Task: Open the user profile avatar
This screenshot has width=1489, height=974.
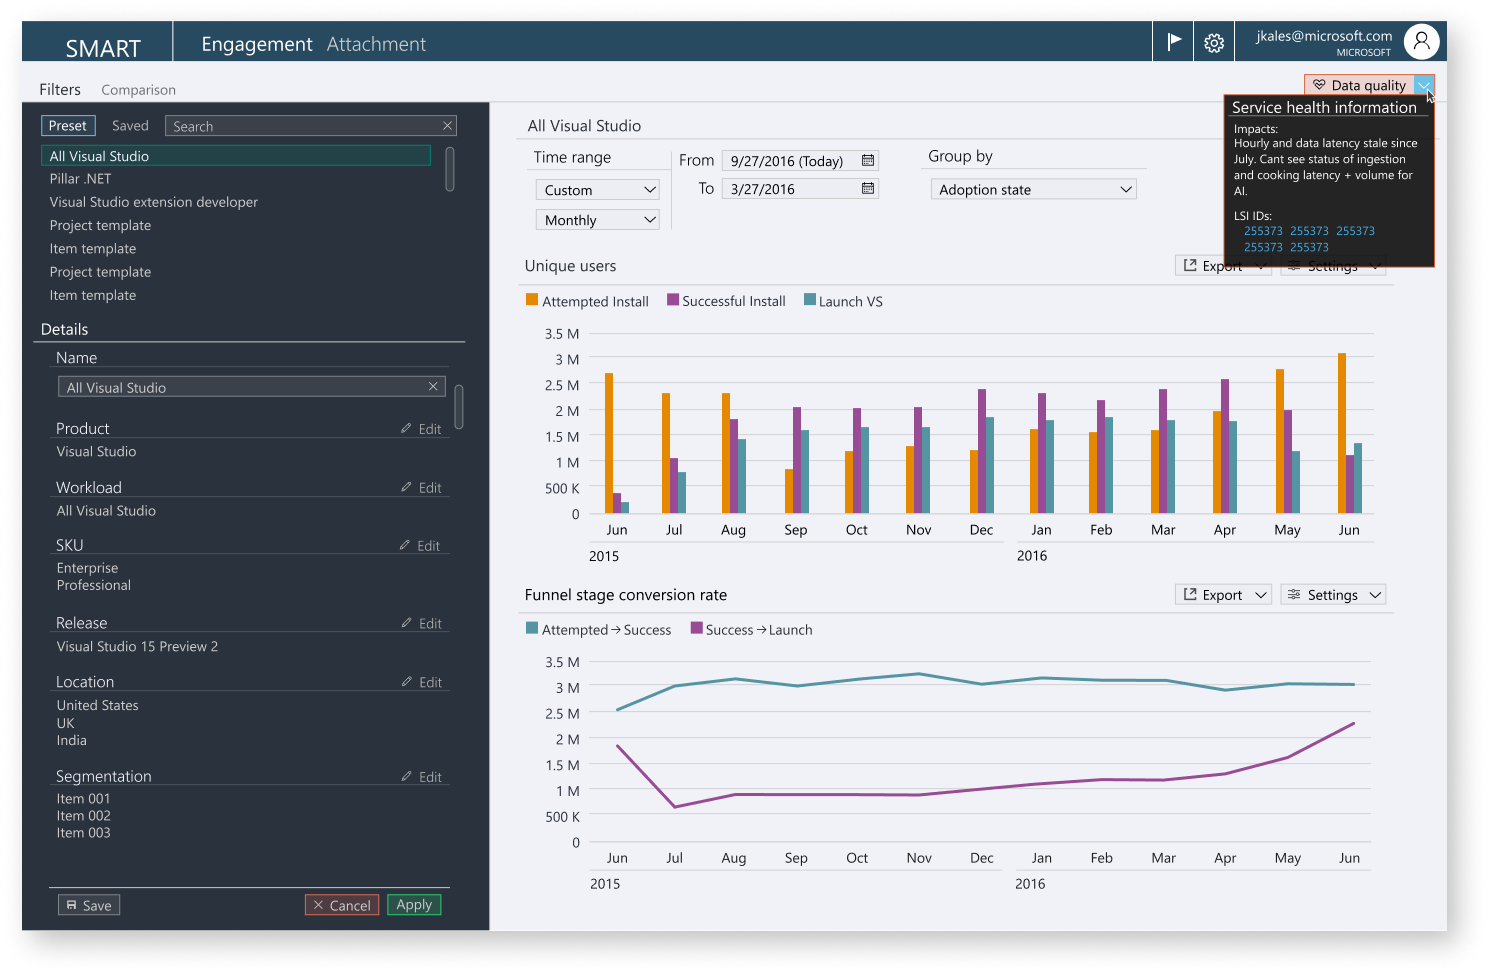Action: [x=1421, y=41]
